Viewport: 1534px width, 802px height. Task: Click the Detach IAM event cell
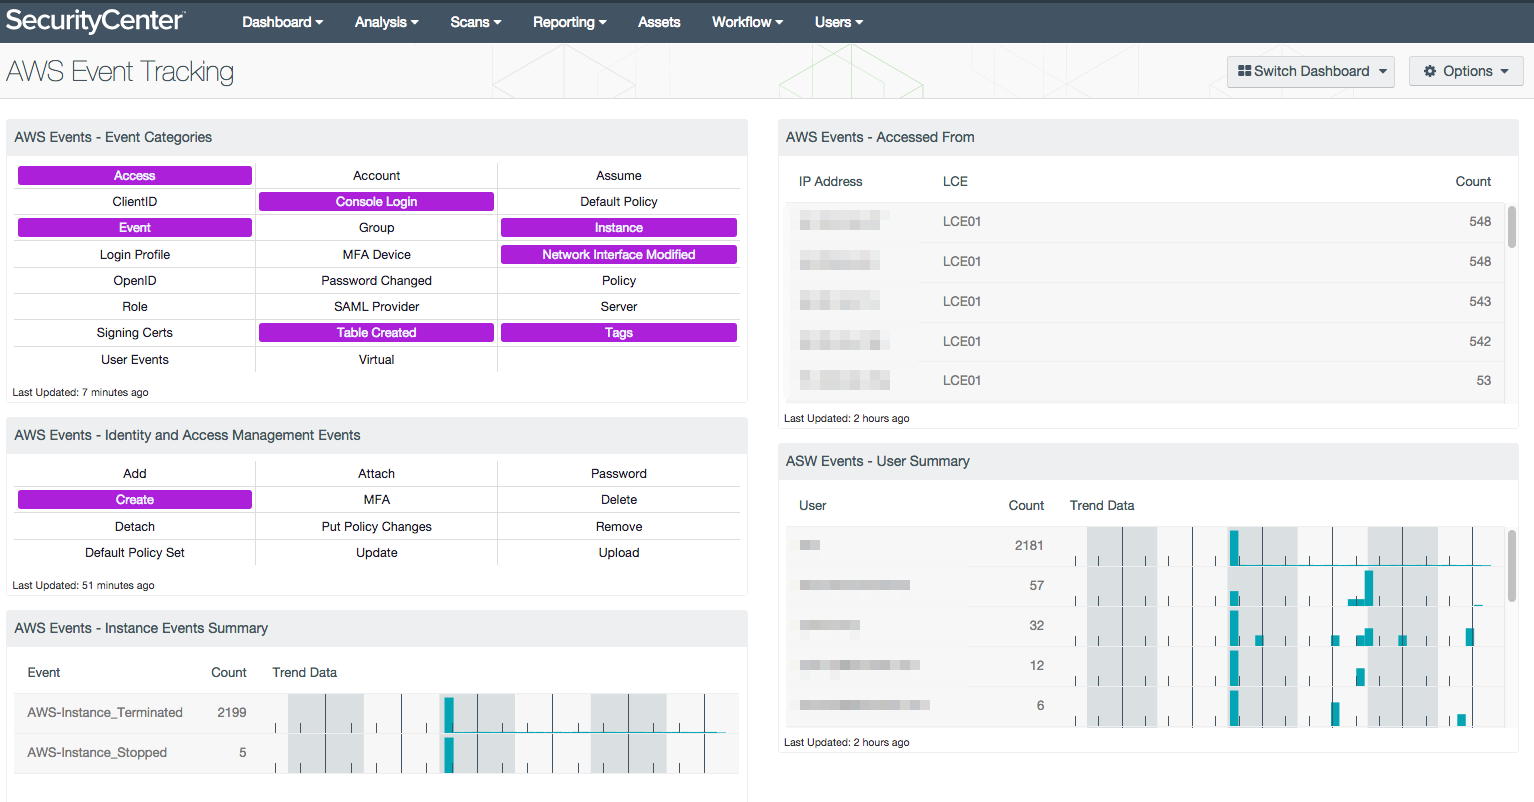(135, 527)
